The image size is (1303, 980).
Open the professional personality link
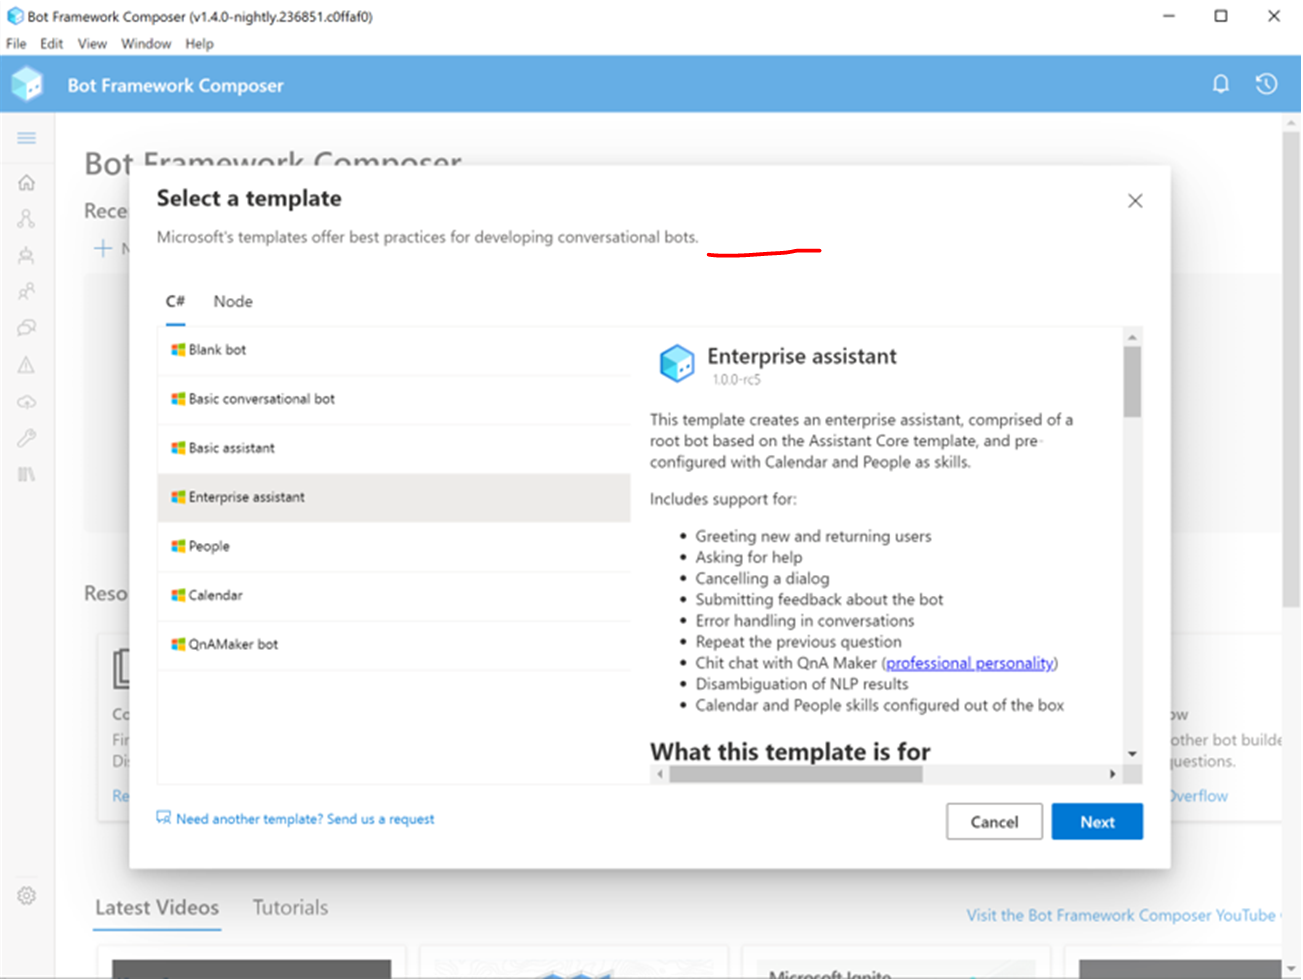pos(969,662)
